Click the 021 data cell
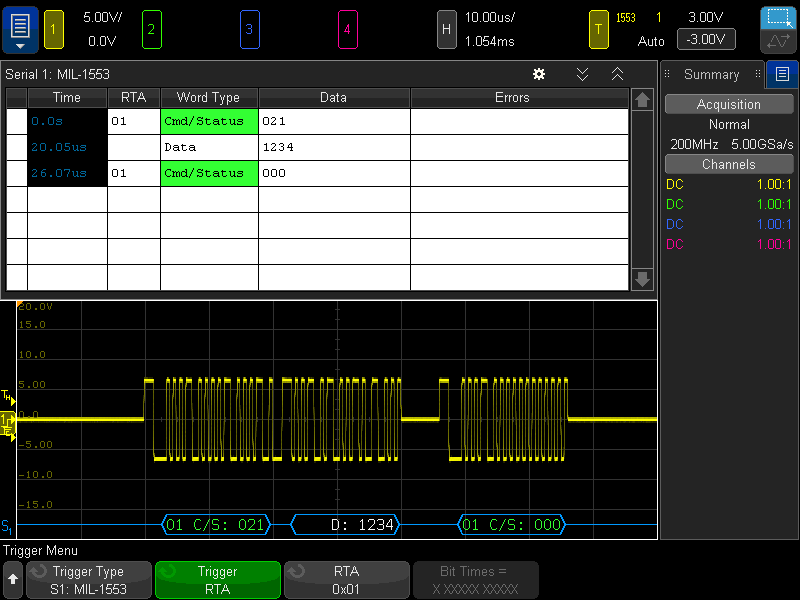Viewport: 800px width, 600px height. [334, 121]
